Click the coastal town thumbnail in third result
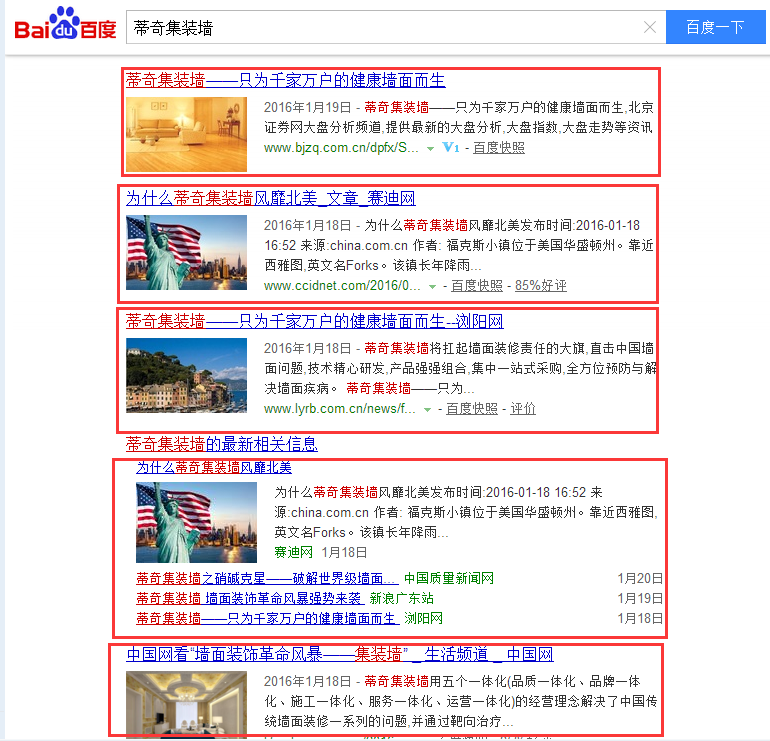The height and width of the screenshot is (741, 770). tap(186, 376)
